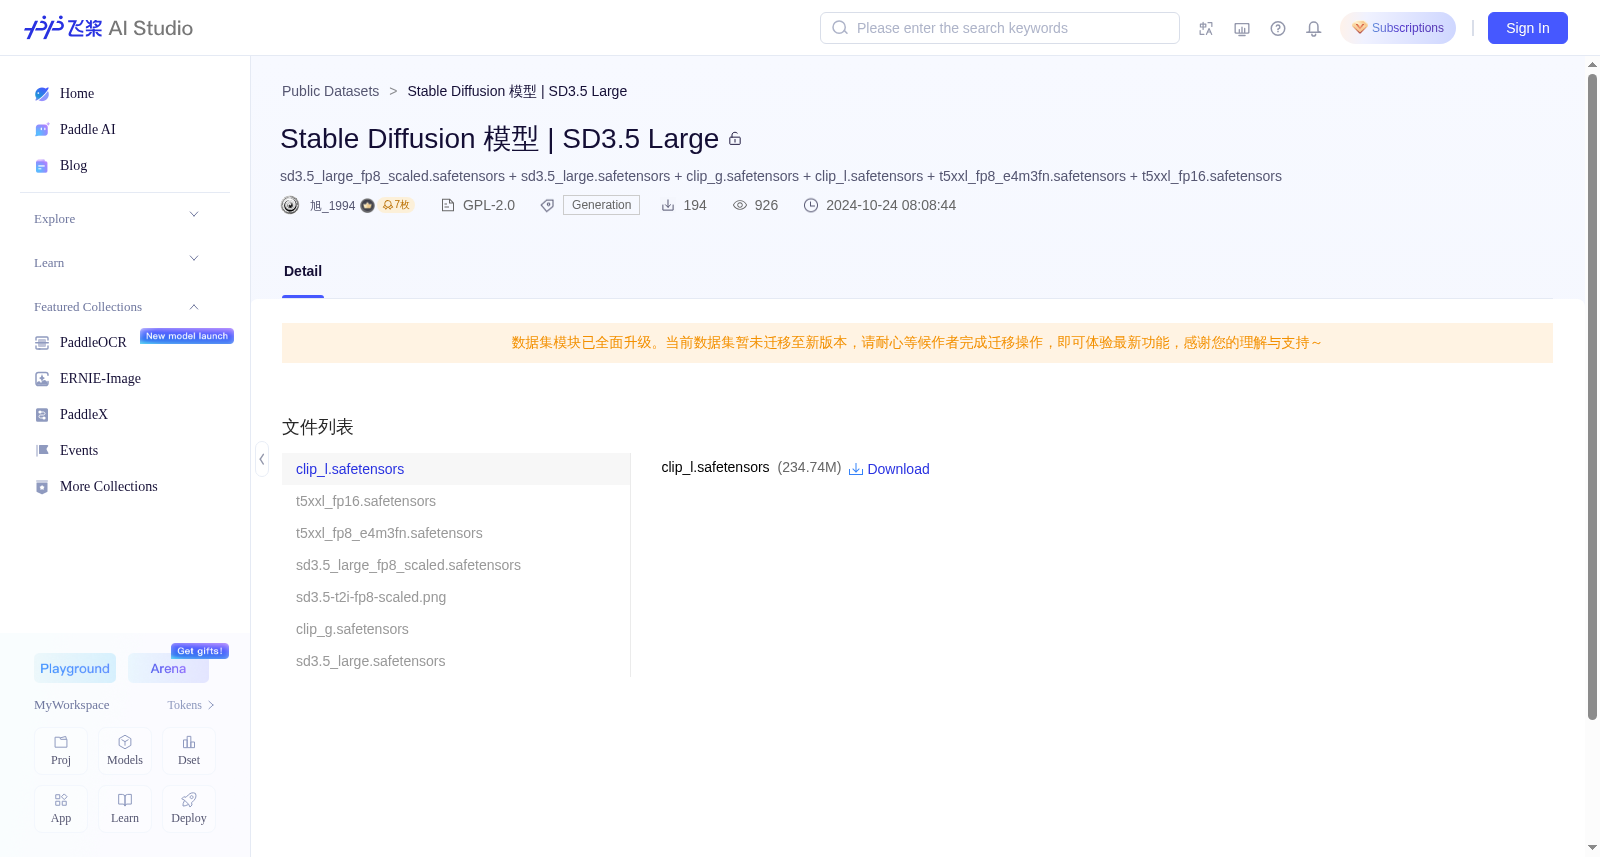Open the Learn workspace shortcut

pos(125,809)
